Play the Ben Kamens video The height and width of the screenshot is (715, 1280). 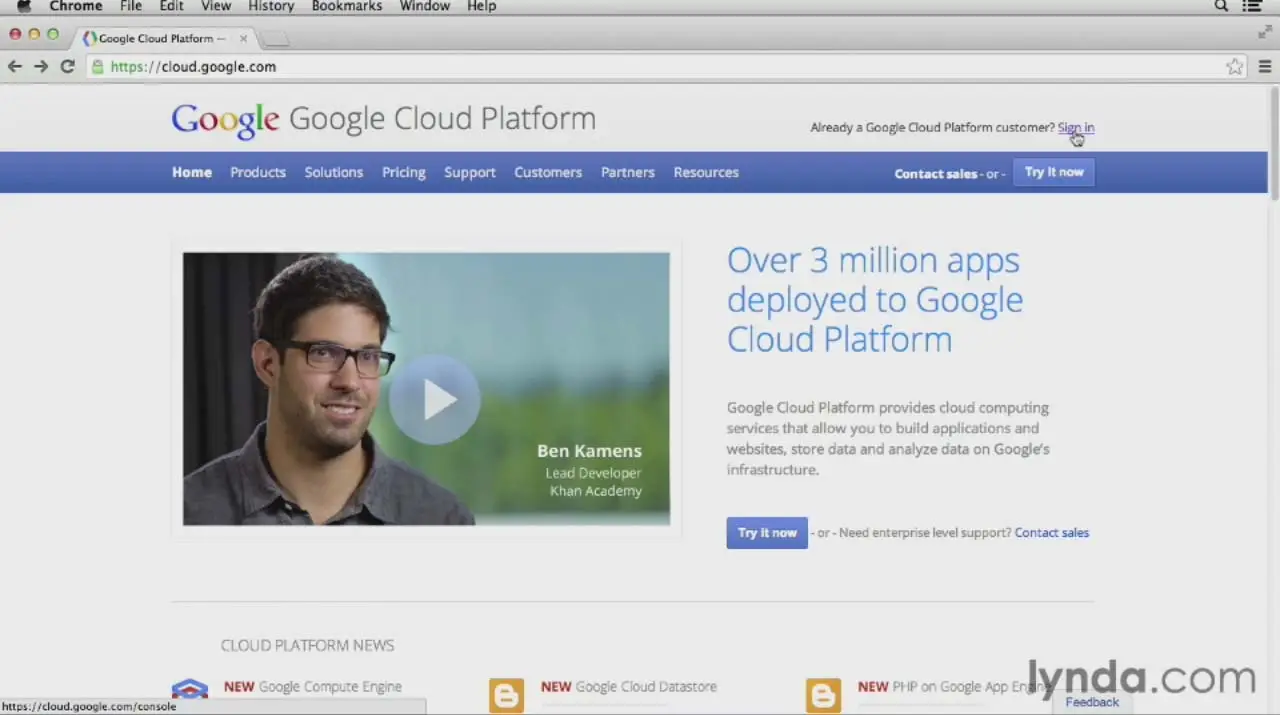pos(434,399)
